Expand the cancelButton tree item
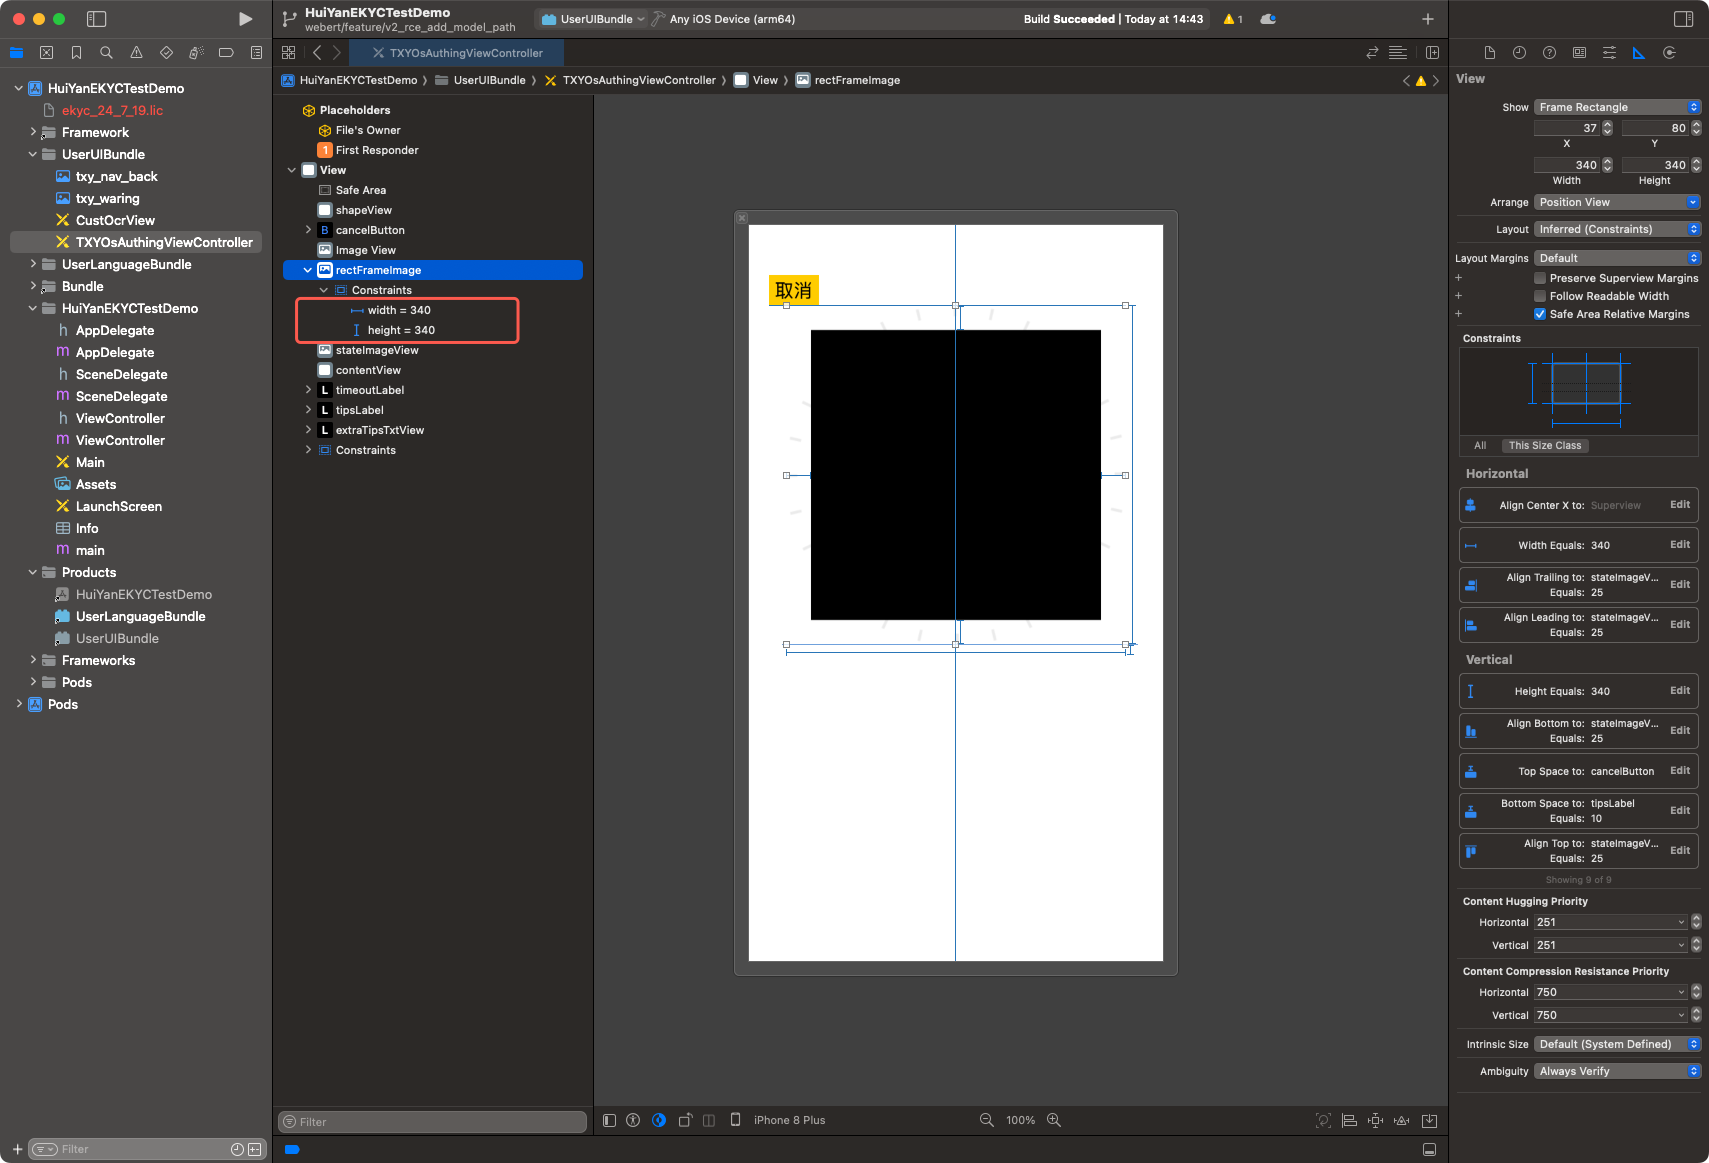Image resolution: width=1709 pixels, height=1163 pixels. click(308, 230)
